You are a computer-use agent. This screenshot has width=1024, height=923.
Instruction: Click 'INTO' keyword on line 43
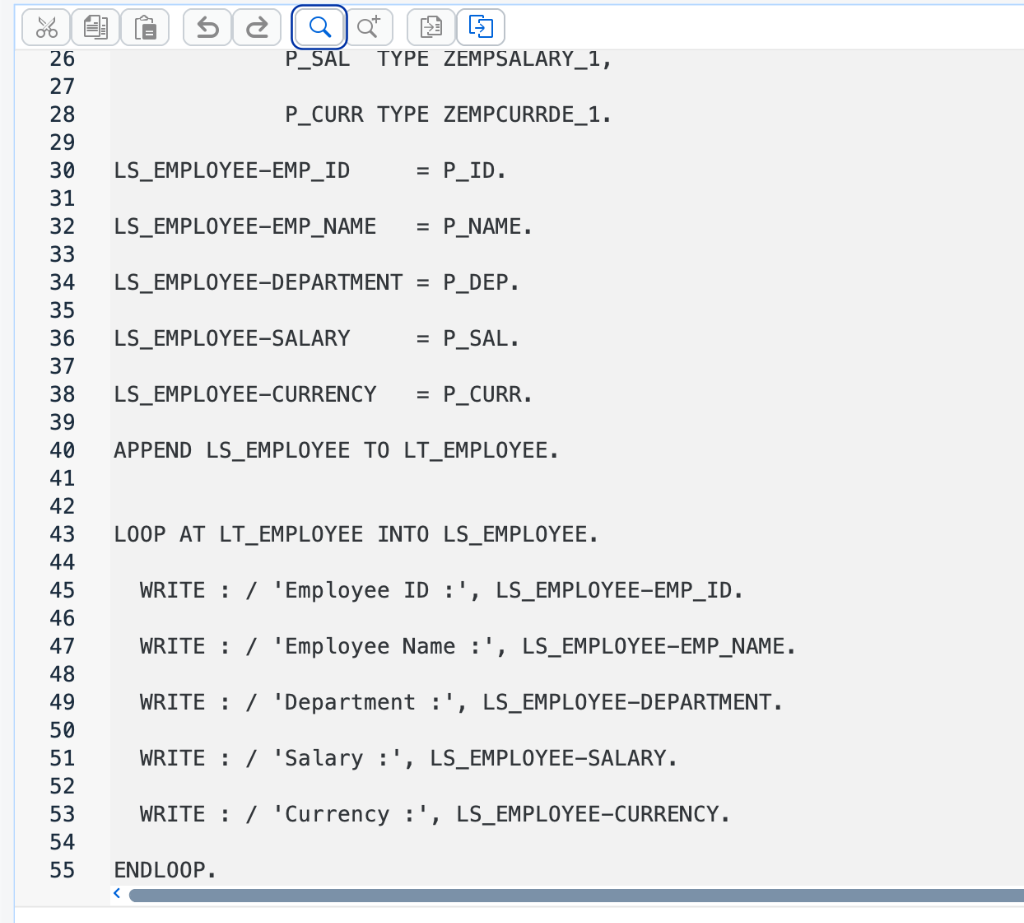(x=403, y=534)
